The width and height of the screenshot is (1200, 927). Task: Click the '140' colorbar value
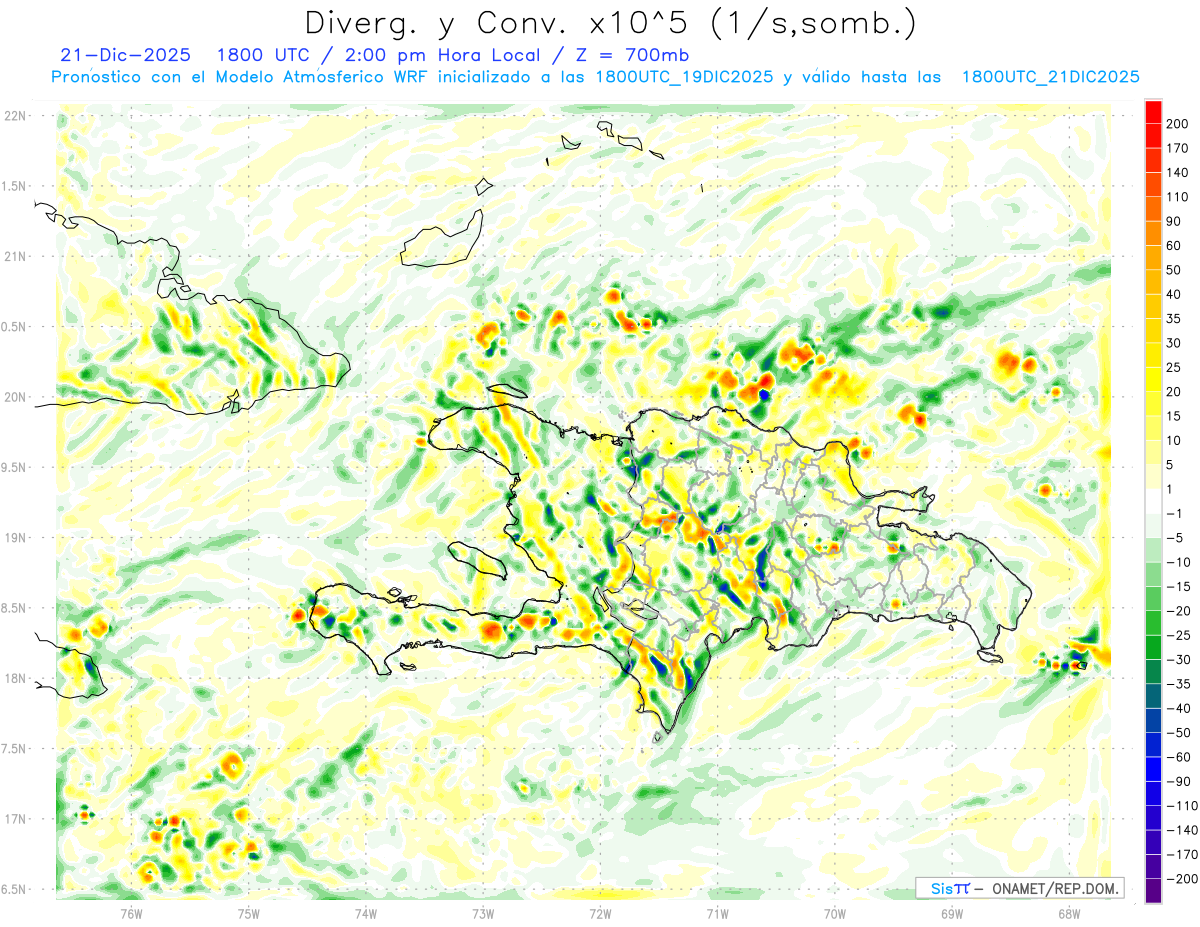point(1178,173)
